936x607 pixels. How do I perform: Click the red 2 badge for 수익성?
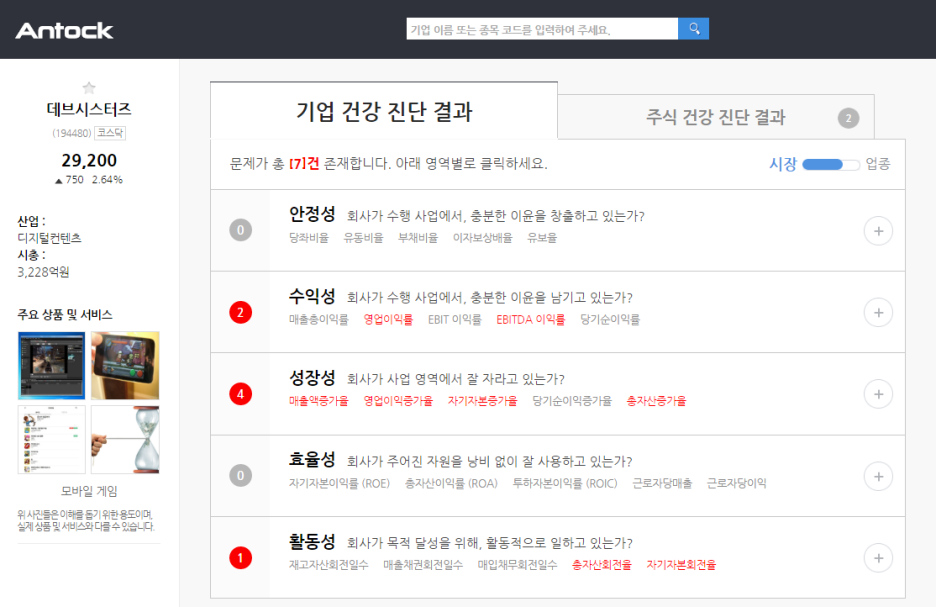[x=241, y=312]
